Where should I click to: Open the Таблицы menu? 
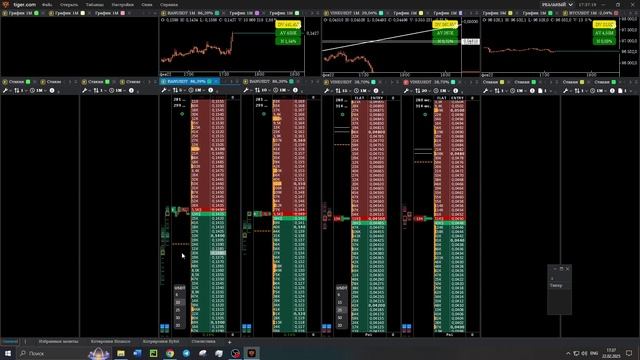95,4
